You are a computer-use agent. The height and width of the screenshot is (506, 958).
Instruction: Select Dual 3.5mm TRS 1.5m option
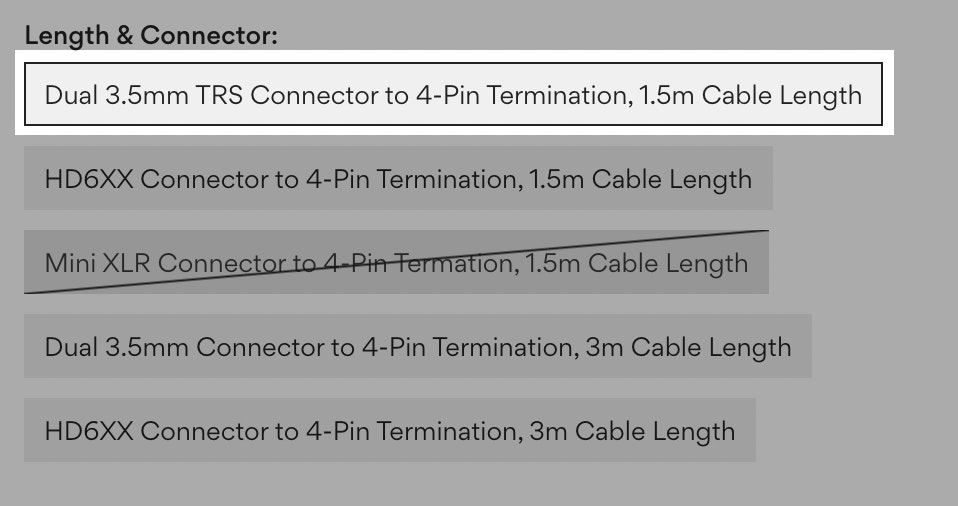[453, 95]
